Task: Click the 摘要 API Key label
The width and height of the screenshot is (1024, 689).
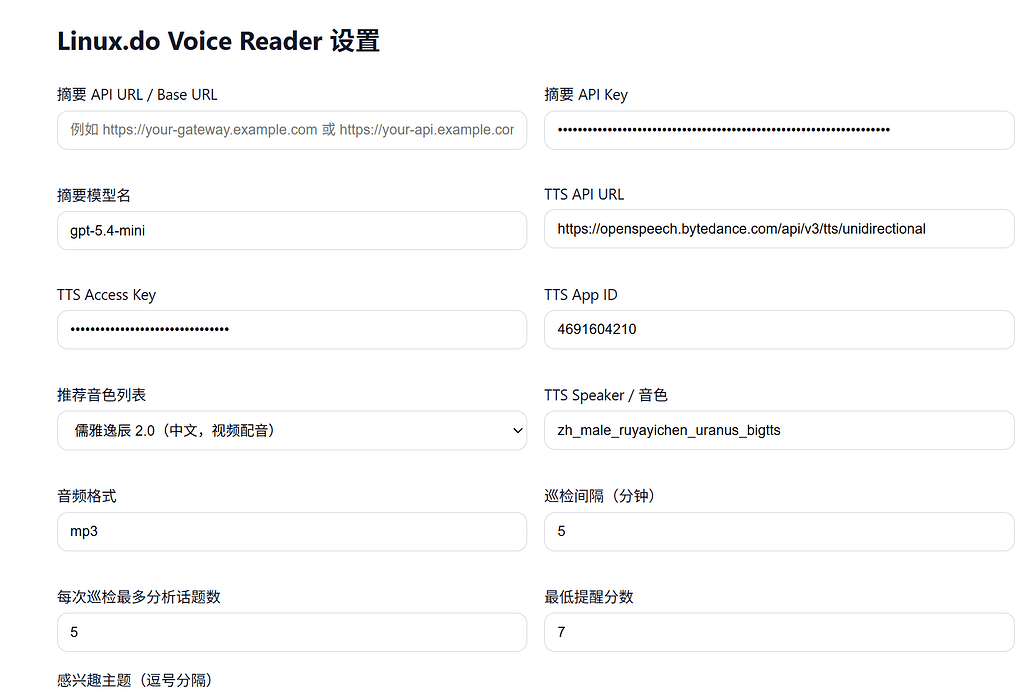Action: pyautogui.click(x=586, y=95)
